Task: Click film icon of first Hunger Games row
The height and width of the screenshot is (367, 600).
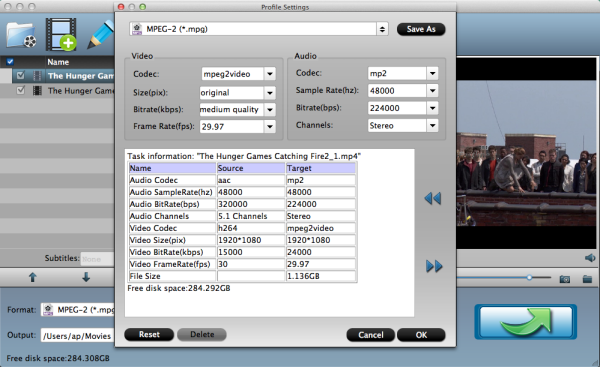Action: point(37,76)
